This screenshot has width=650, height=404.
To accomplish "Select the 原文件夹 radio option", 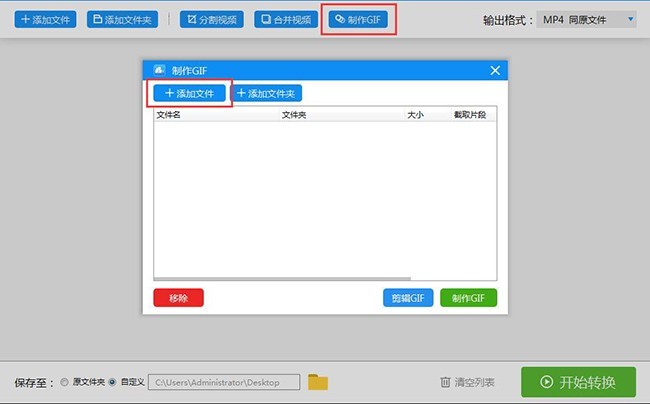I will [x=64, y=382].
